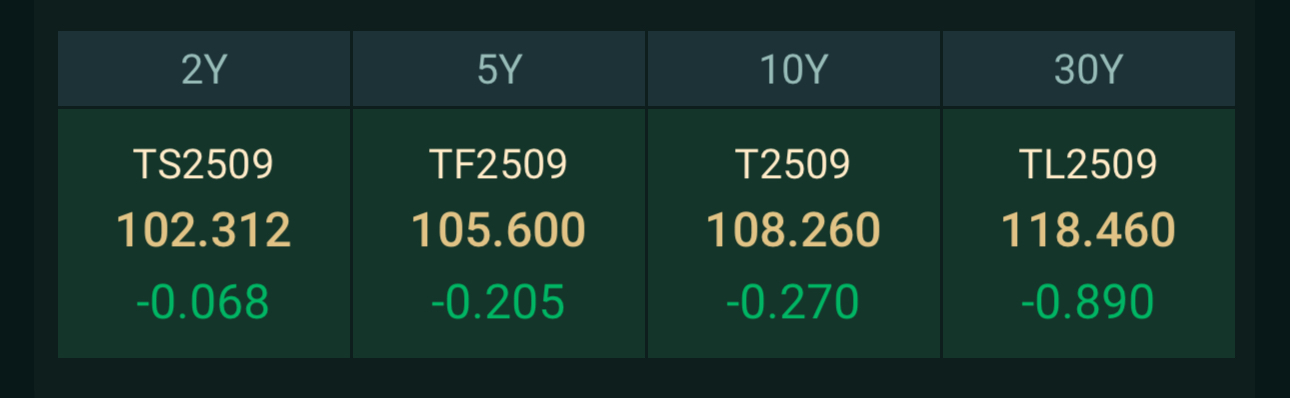Select the -0.890 price change
Image resolution: width=1290 pixels, height=398 pixels.
1088,302
